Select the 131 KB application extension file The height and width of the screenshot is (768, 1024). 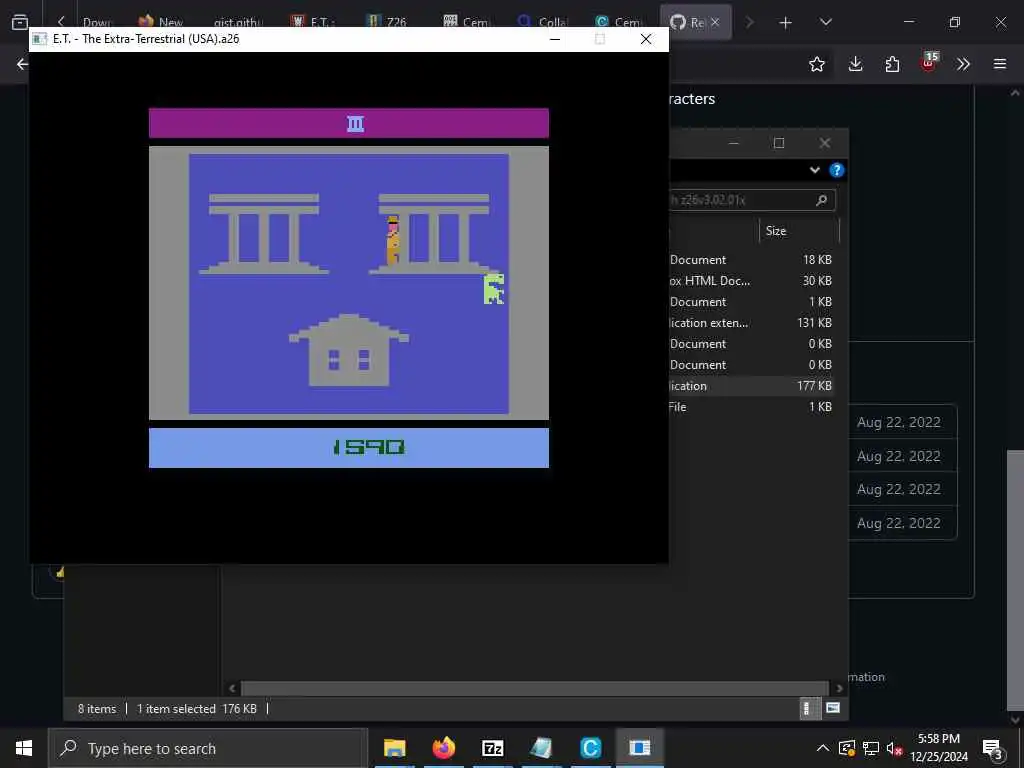click(x=751, y=323)
